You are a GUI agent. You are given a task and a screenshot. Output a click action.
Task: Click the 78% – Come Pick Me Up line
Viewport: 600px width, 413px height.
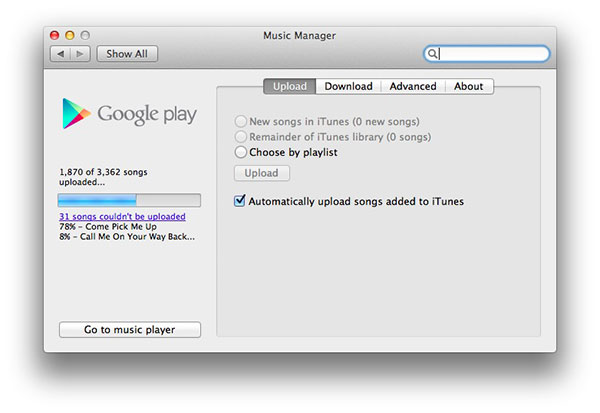pyautogui.click(x=108, y=227)
